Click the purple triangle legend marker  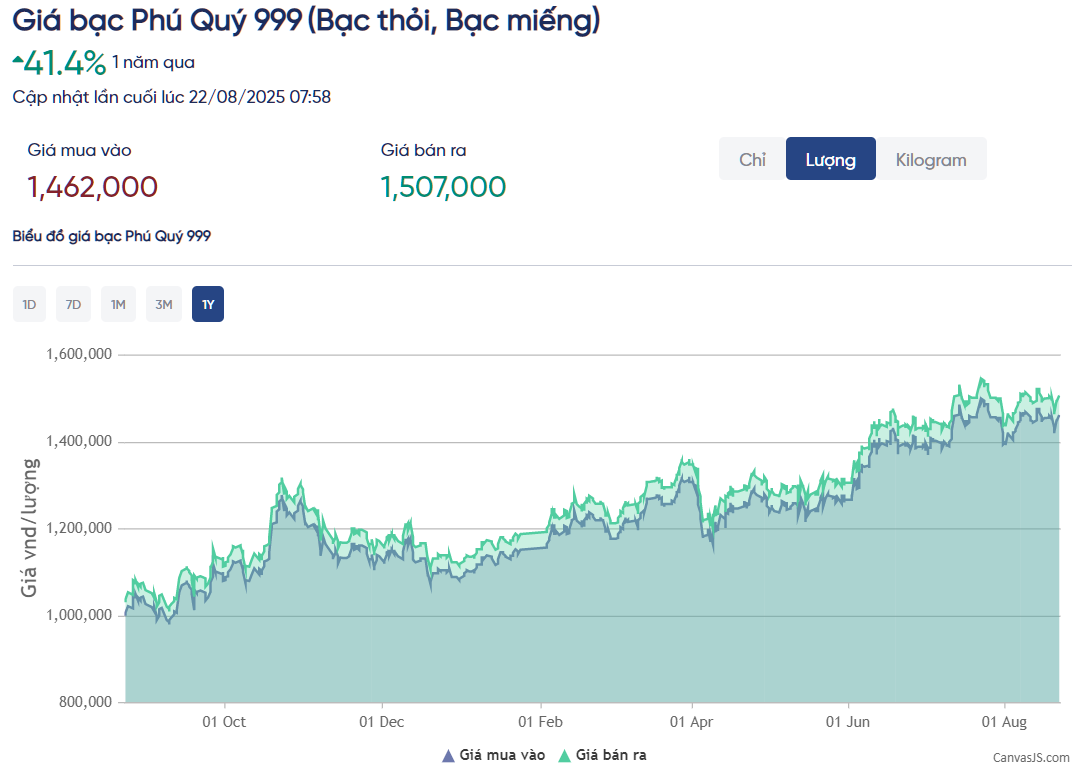click(448, 756)
